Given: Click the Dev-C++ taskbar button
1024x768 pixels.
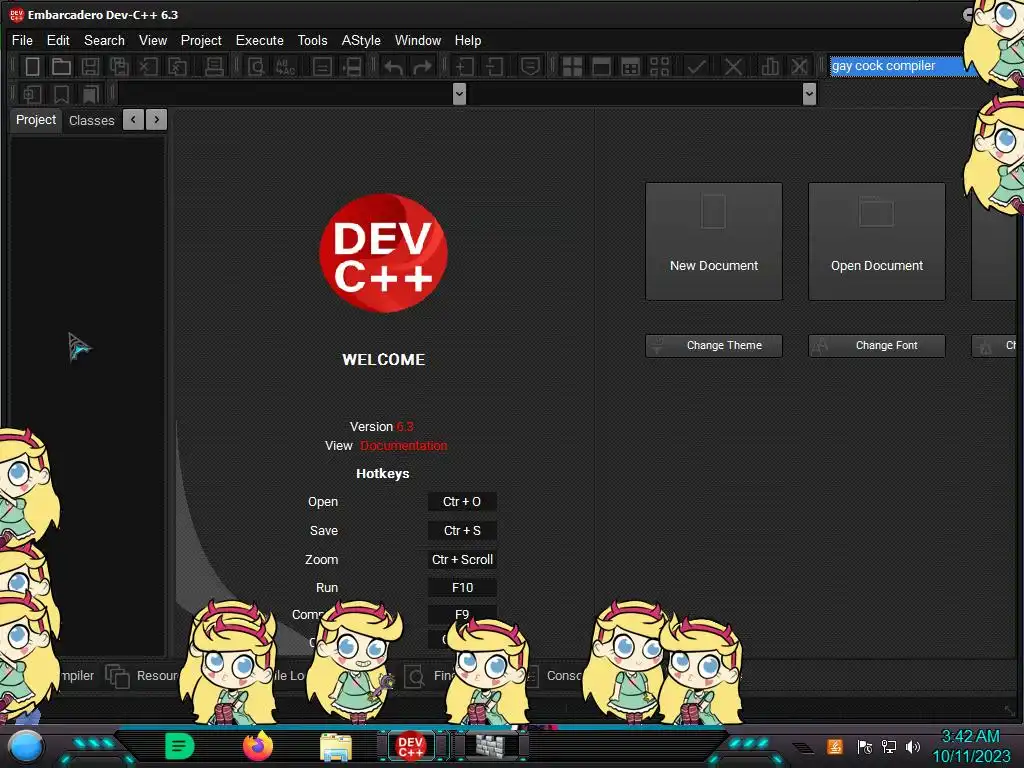Looking at the screenshot, I should pos(410,746).
